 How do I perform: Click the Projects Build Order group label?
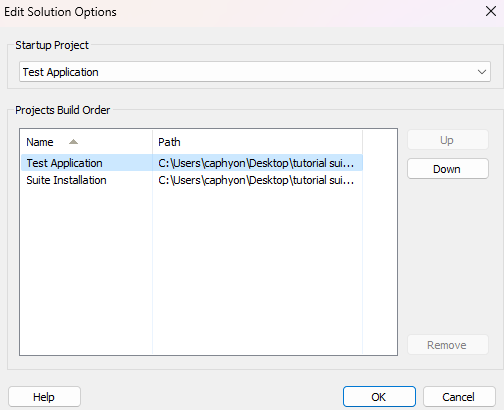pos(63,110)
